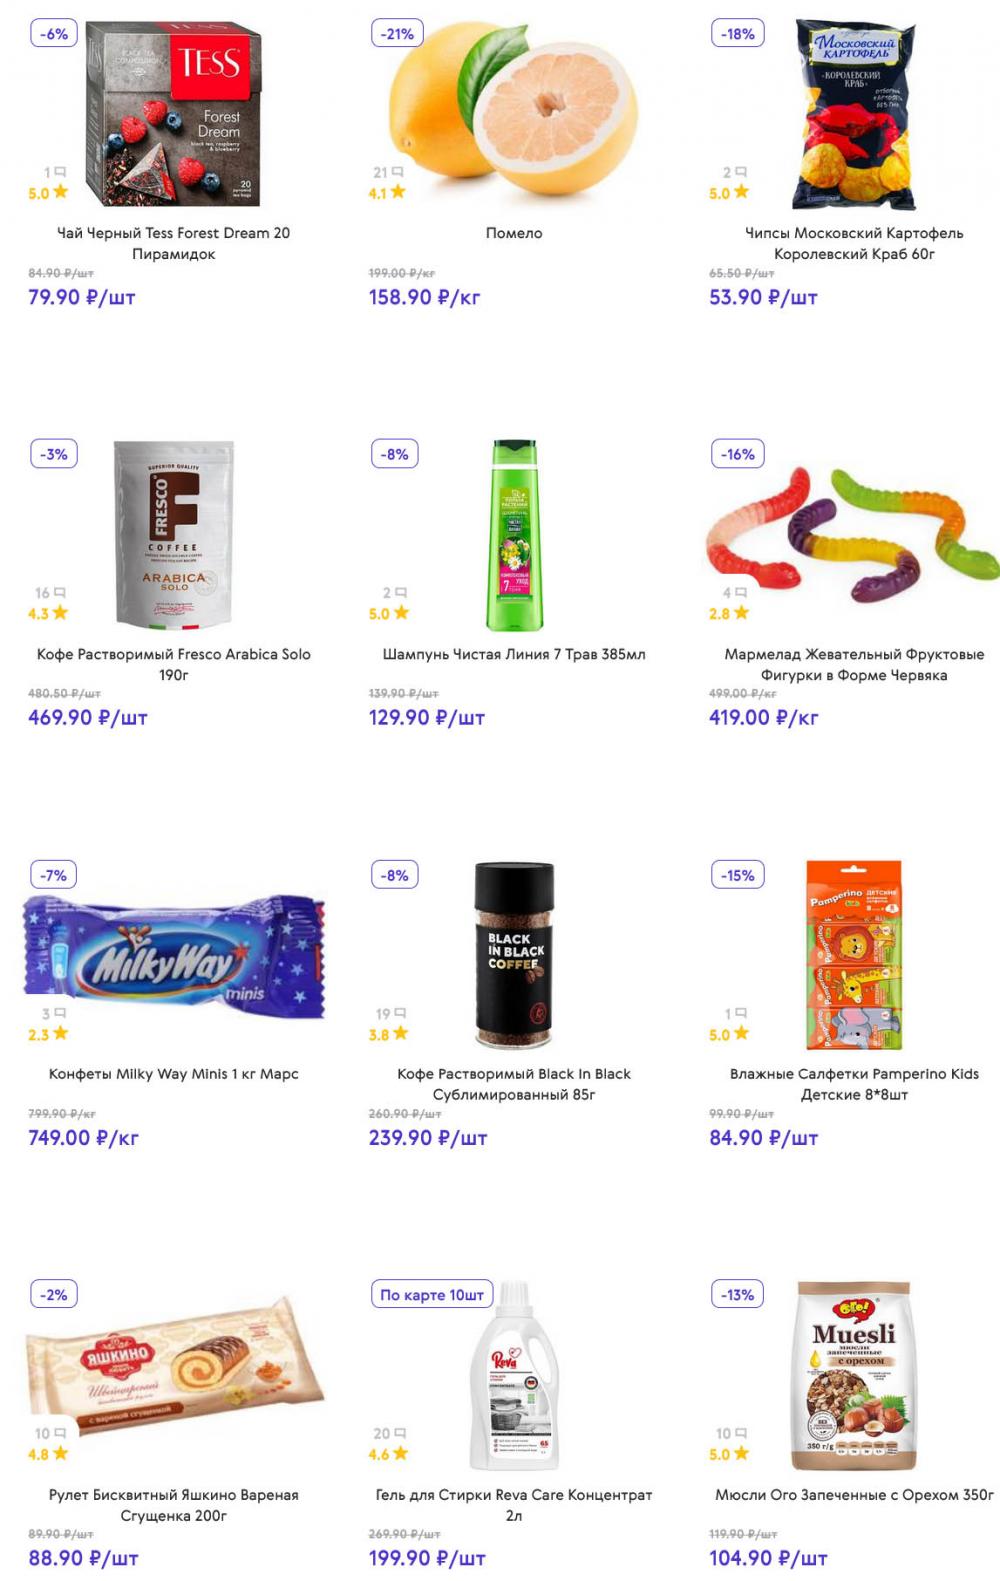Viewport: 1000px width, 1581px height.
Task: Click the 239.90 ₽/шт price
Action: (x=428, y=1138)
